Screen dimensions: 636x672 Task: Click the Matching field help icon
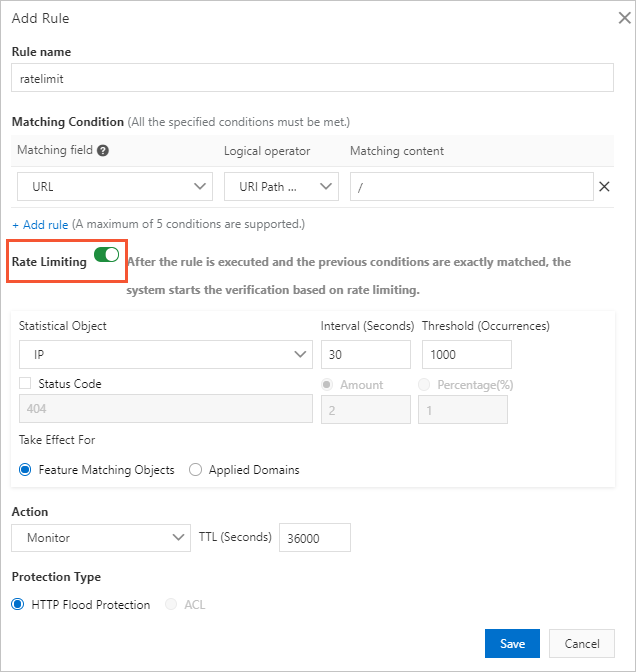pyautogui.click(x=102, y=151)
